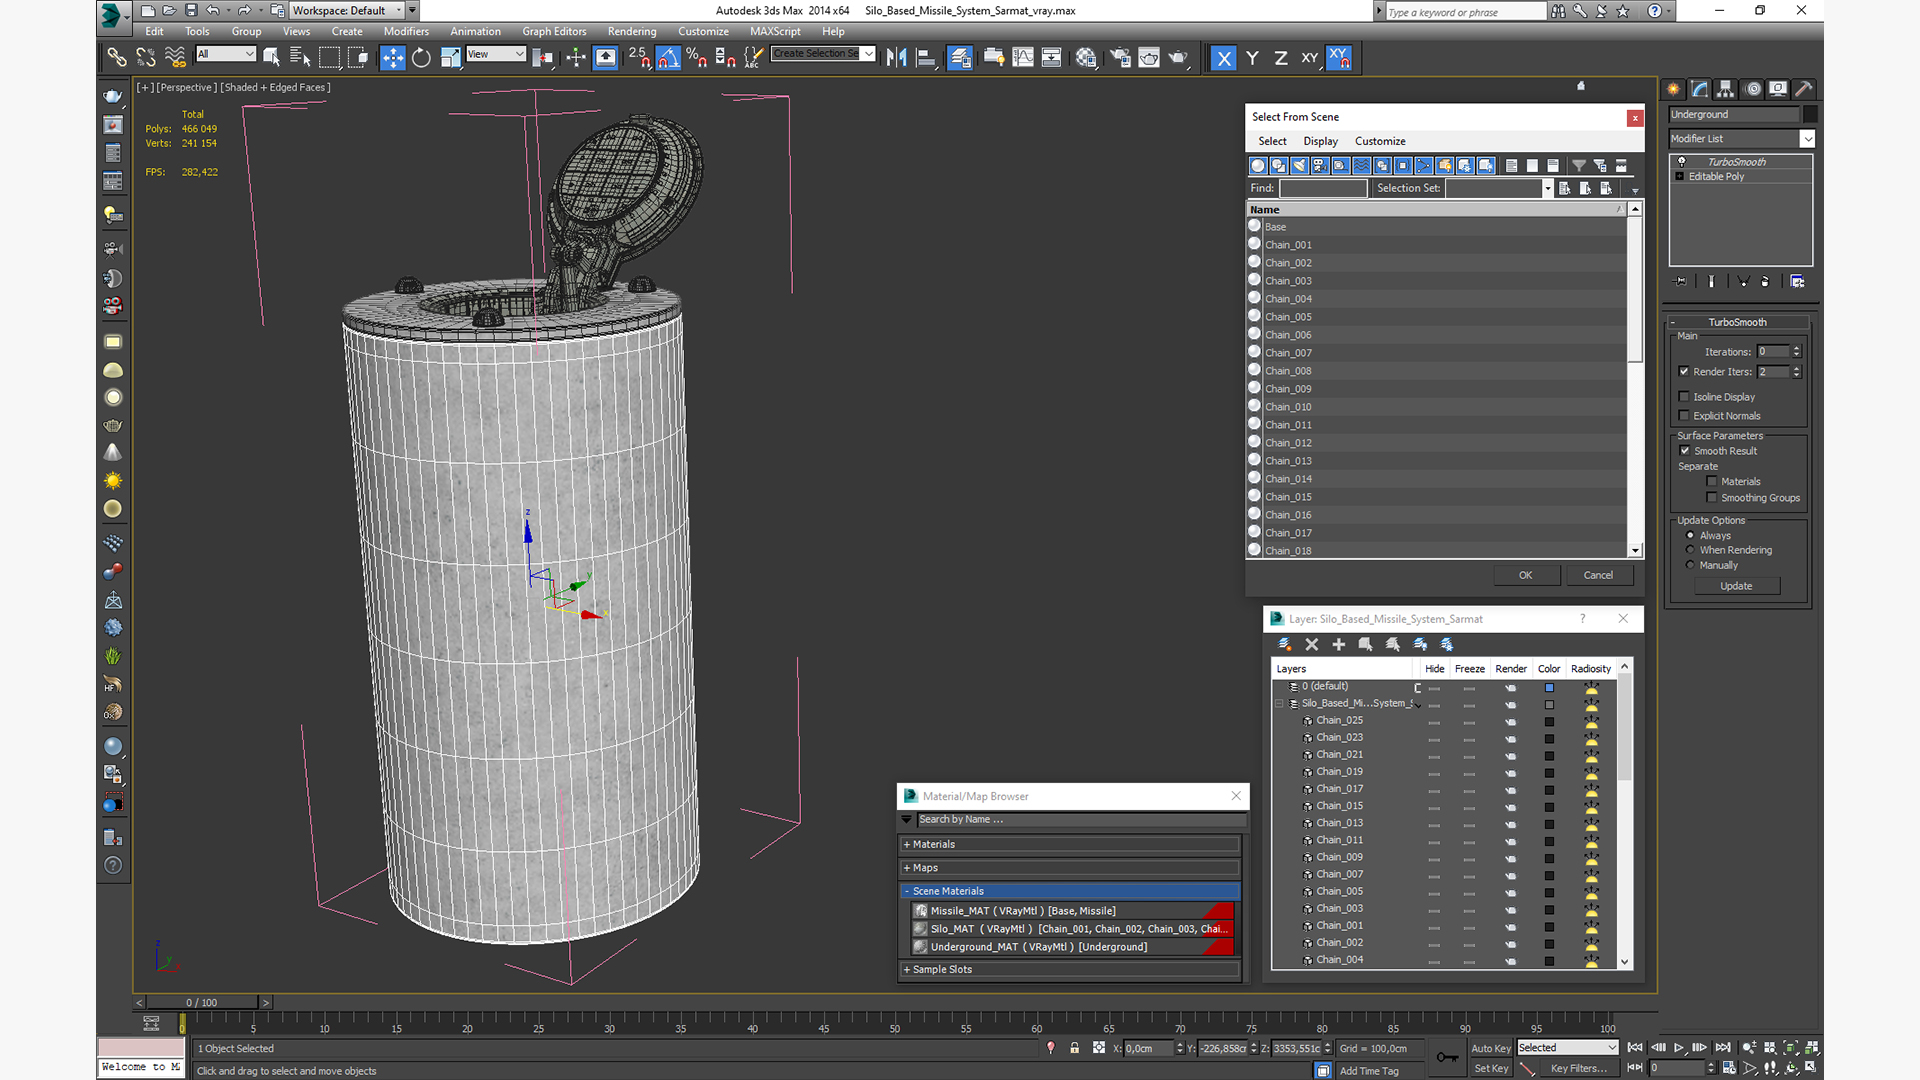Viewport: 1920px width, 1080px height.
Task: Toggle Angle Snap in main toolbar
Action: click(668, 58)
